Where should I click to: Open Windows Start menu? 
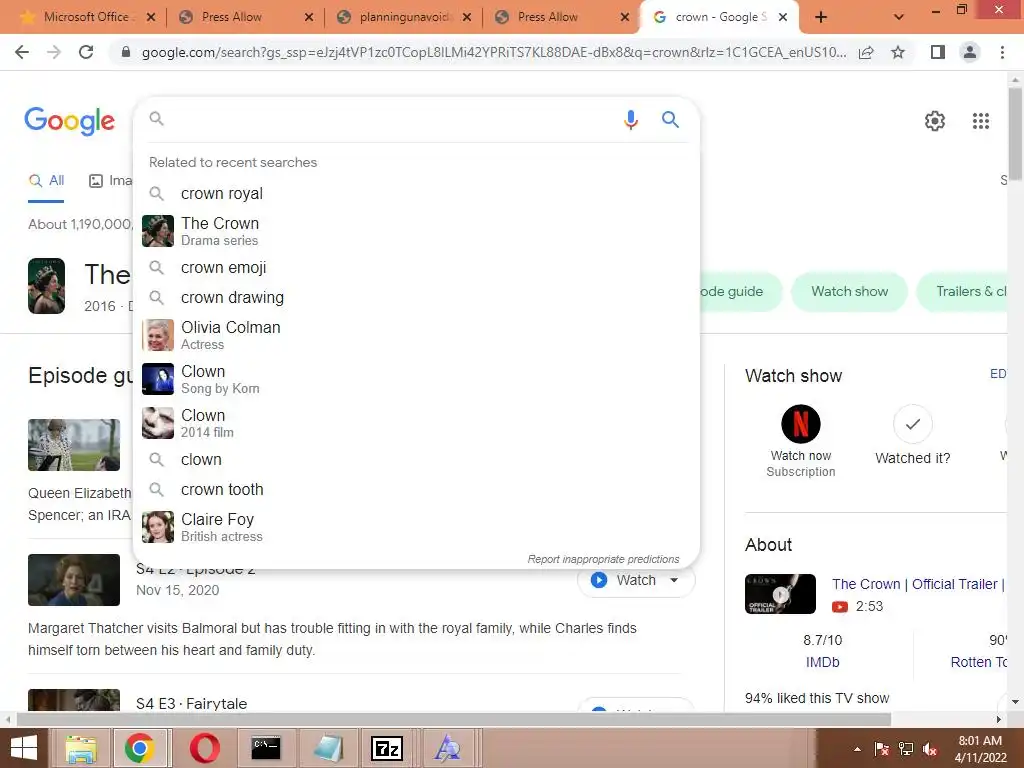coord(24,748)
